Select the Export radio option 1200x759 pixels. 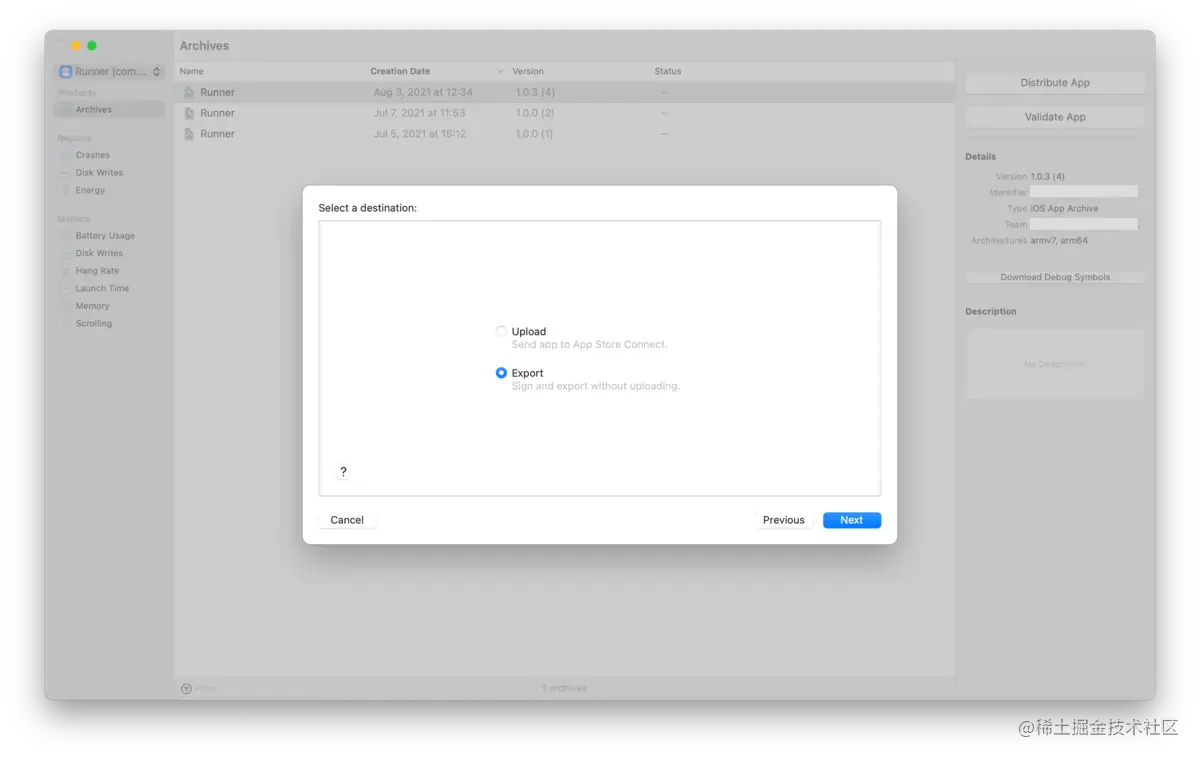(x=501, y=373)
